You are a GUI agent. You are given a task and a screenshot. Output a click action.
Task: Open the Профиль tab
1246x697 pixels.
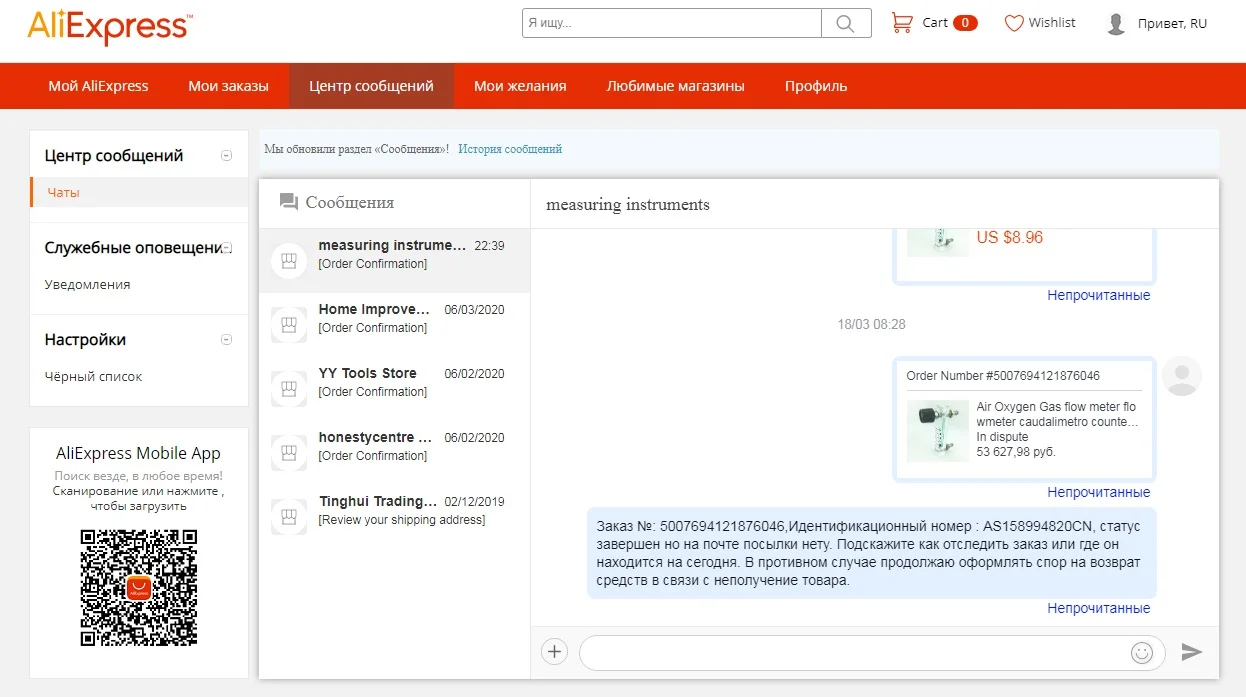click(816, 86)
